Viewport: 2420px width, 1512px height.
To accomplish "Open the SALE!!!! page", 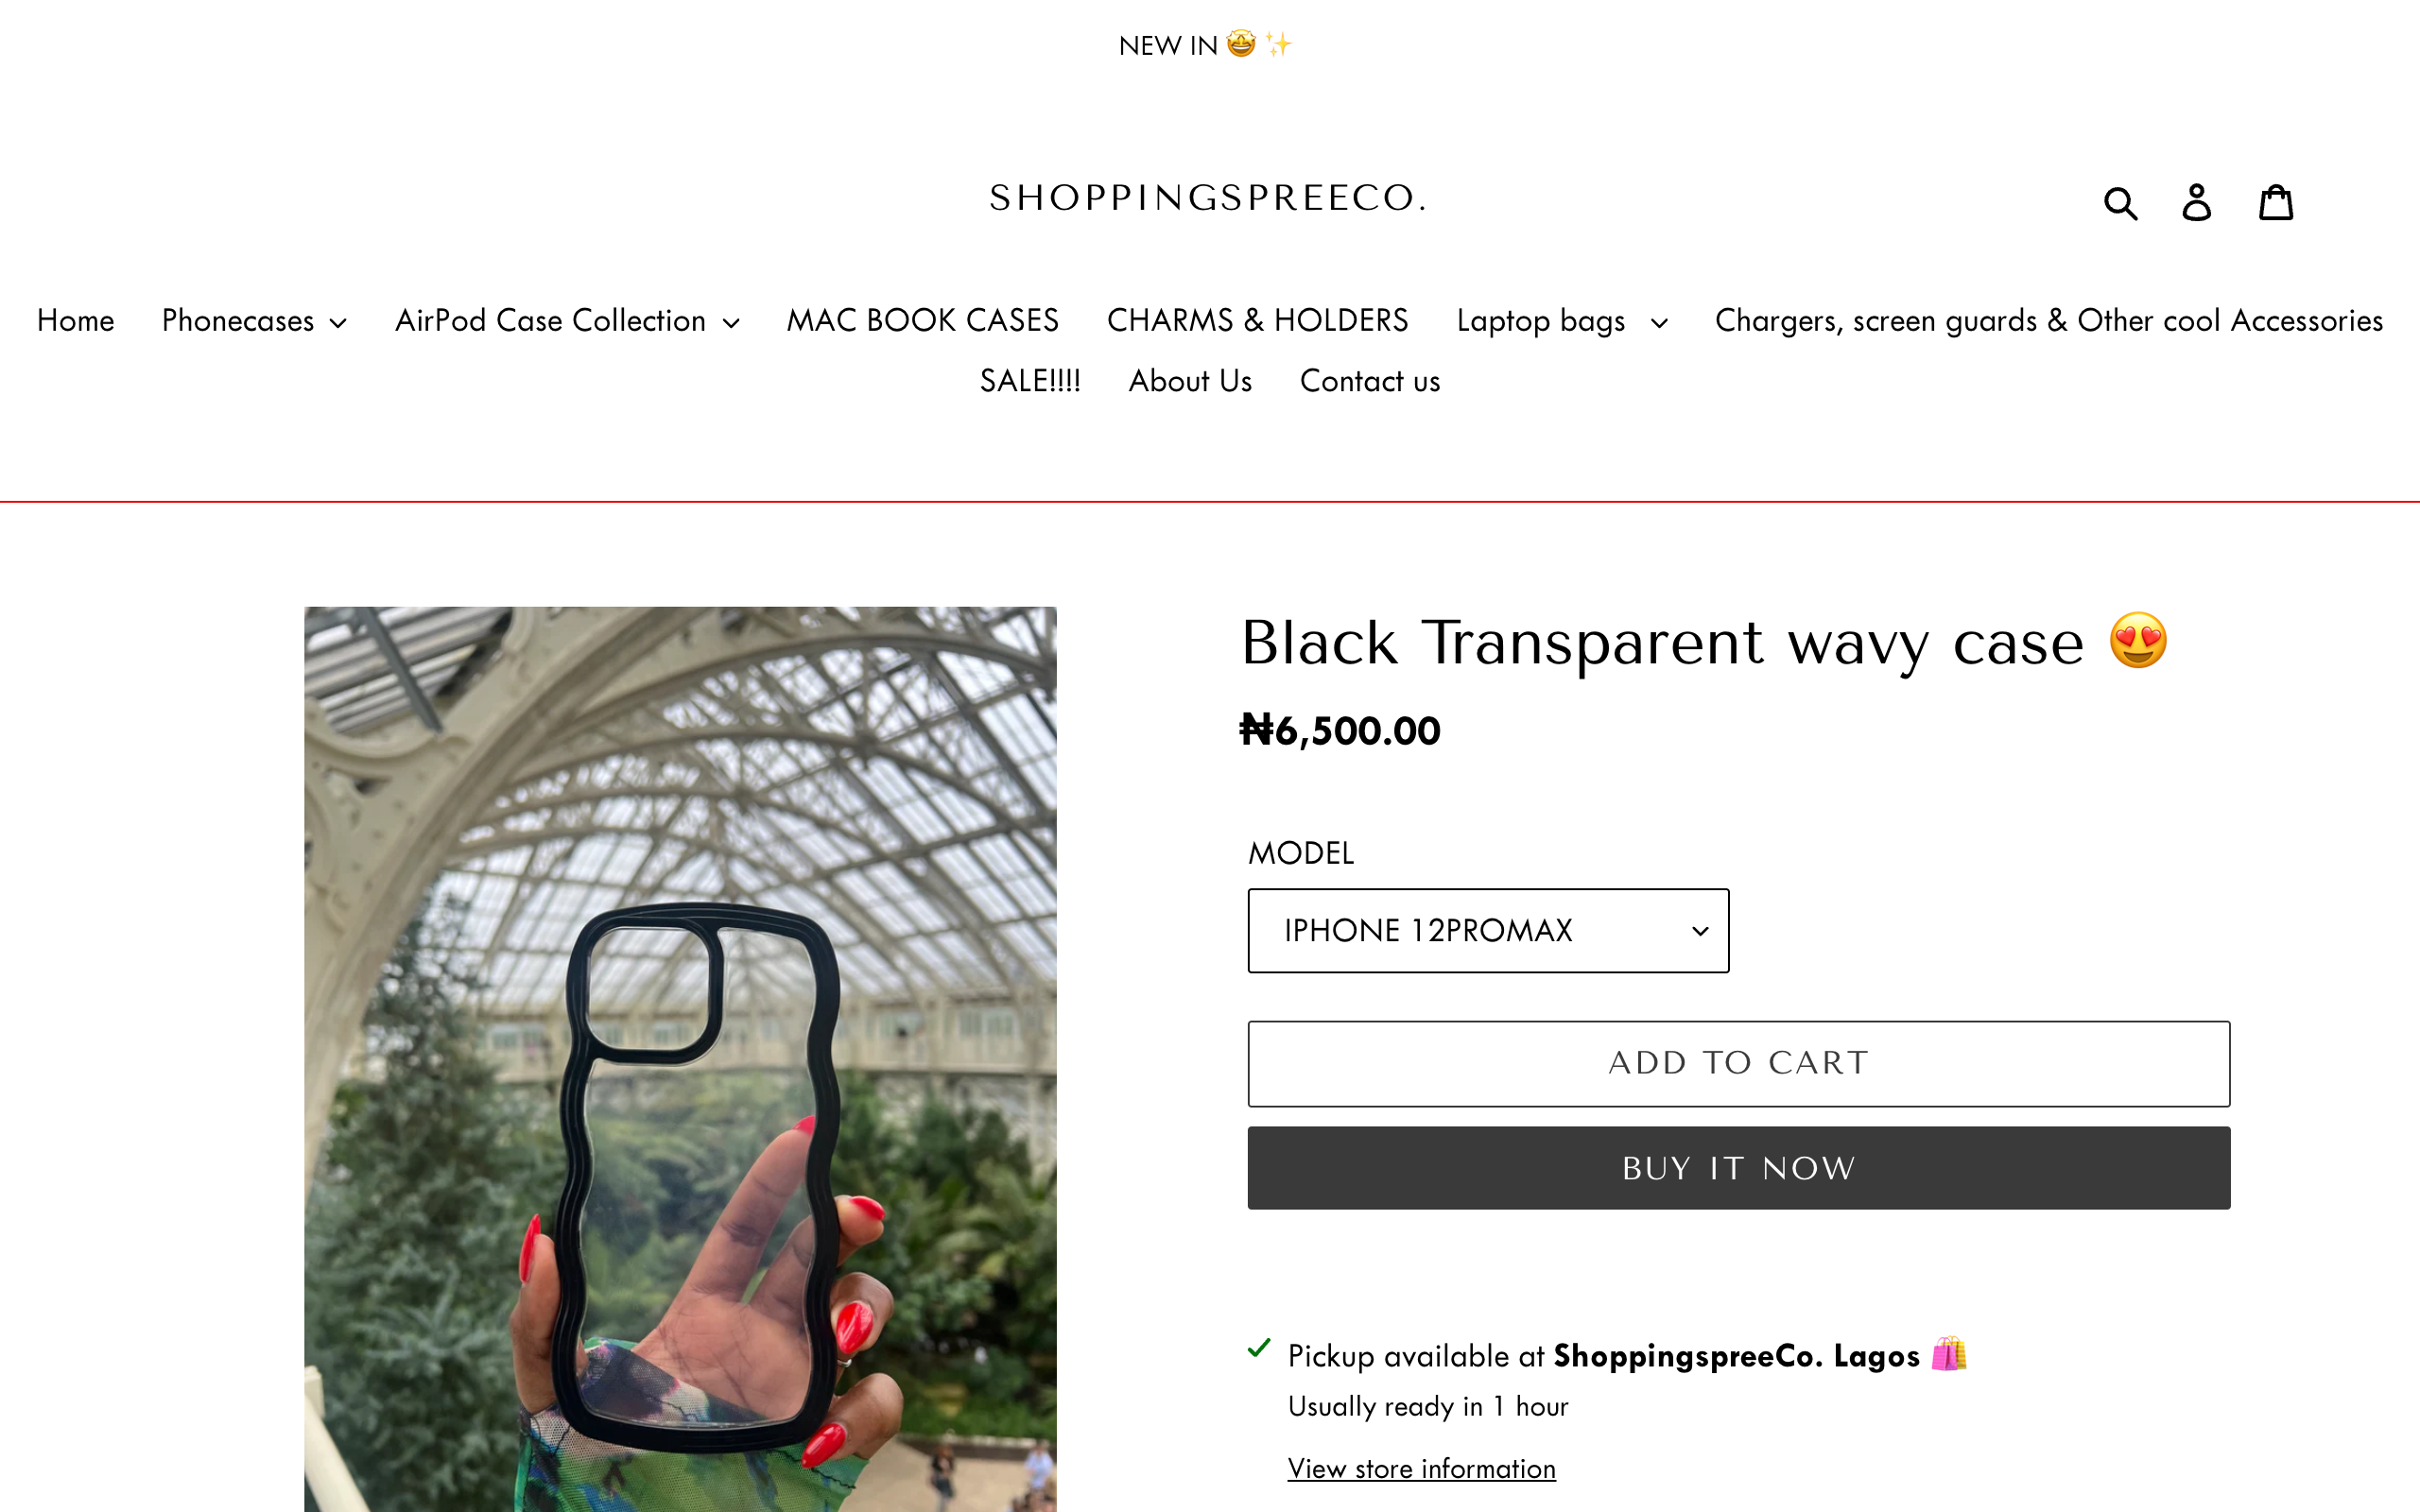I will click(x=1030, y=381).
